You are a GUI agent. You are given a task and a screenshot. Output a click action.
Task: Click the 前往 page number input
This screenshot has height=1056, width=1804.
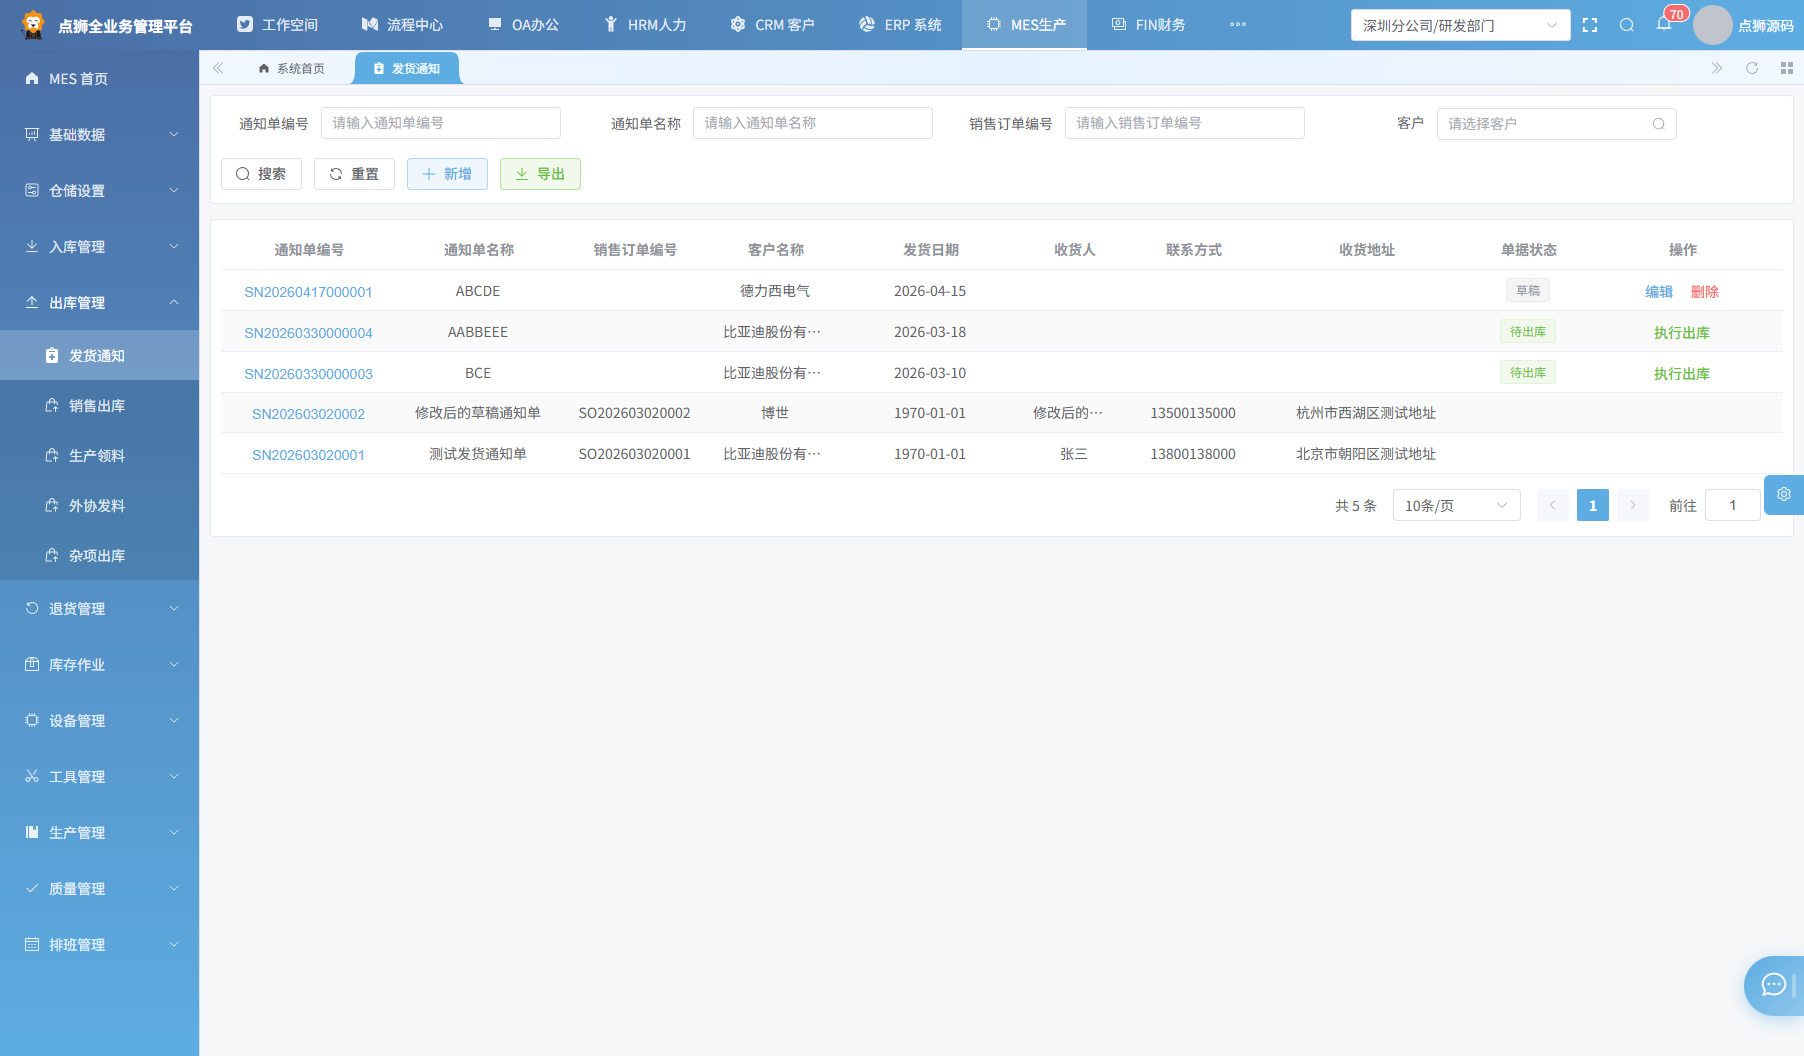tap(1733, 506)
